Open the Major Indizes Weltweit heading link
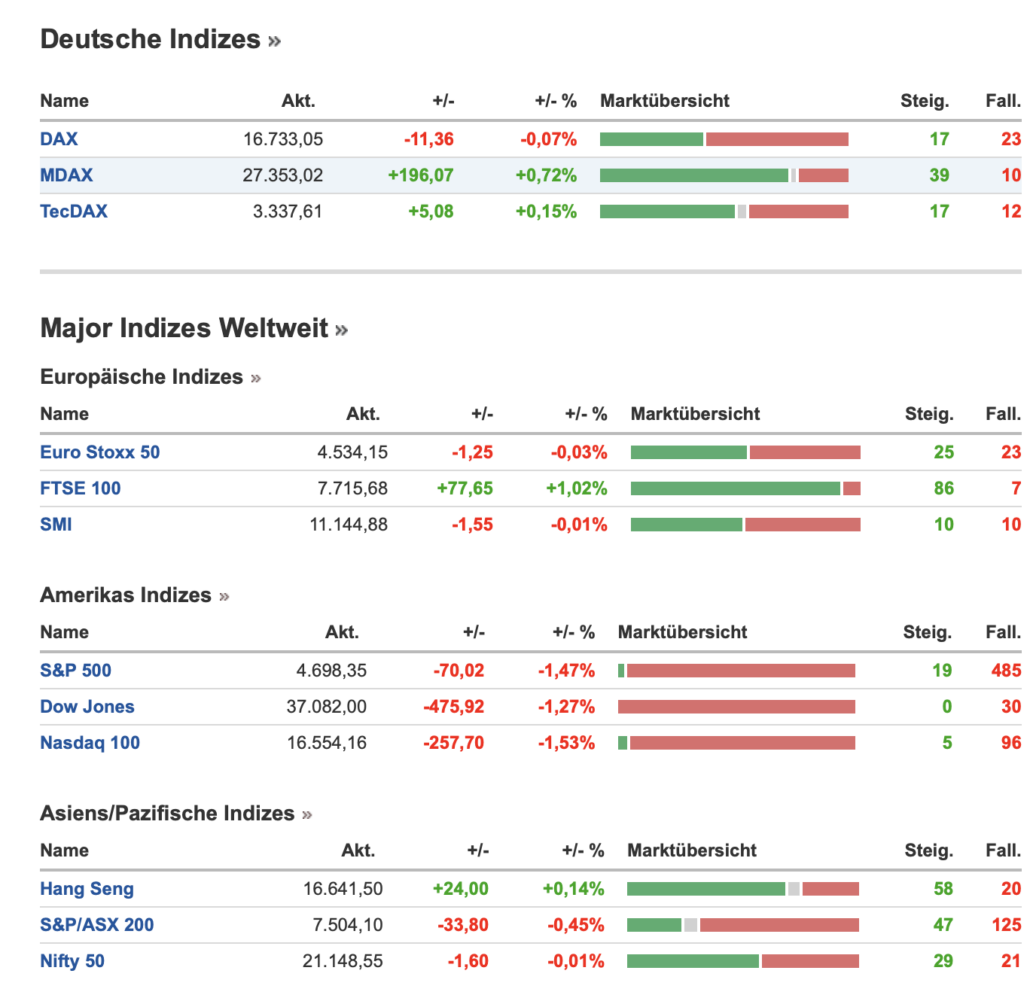 click(x=194, y=329)
